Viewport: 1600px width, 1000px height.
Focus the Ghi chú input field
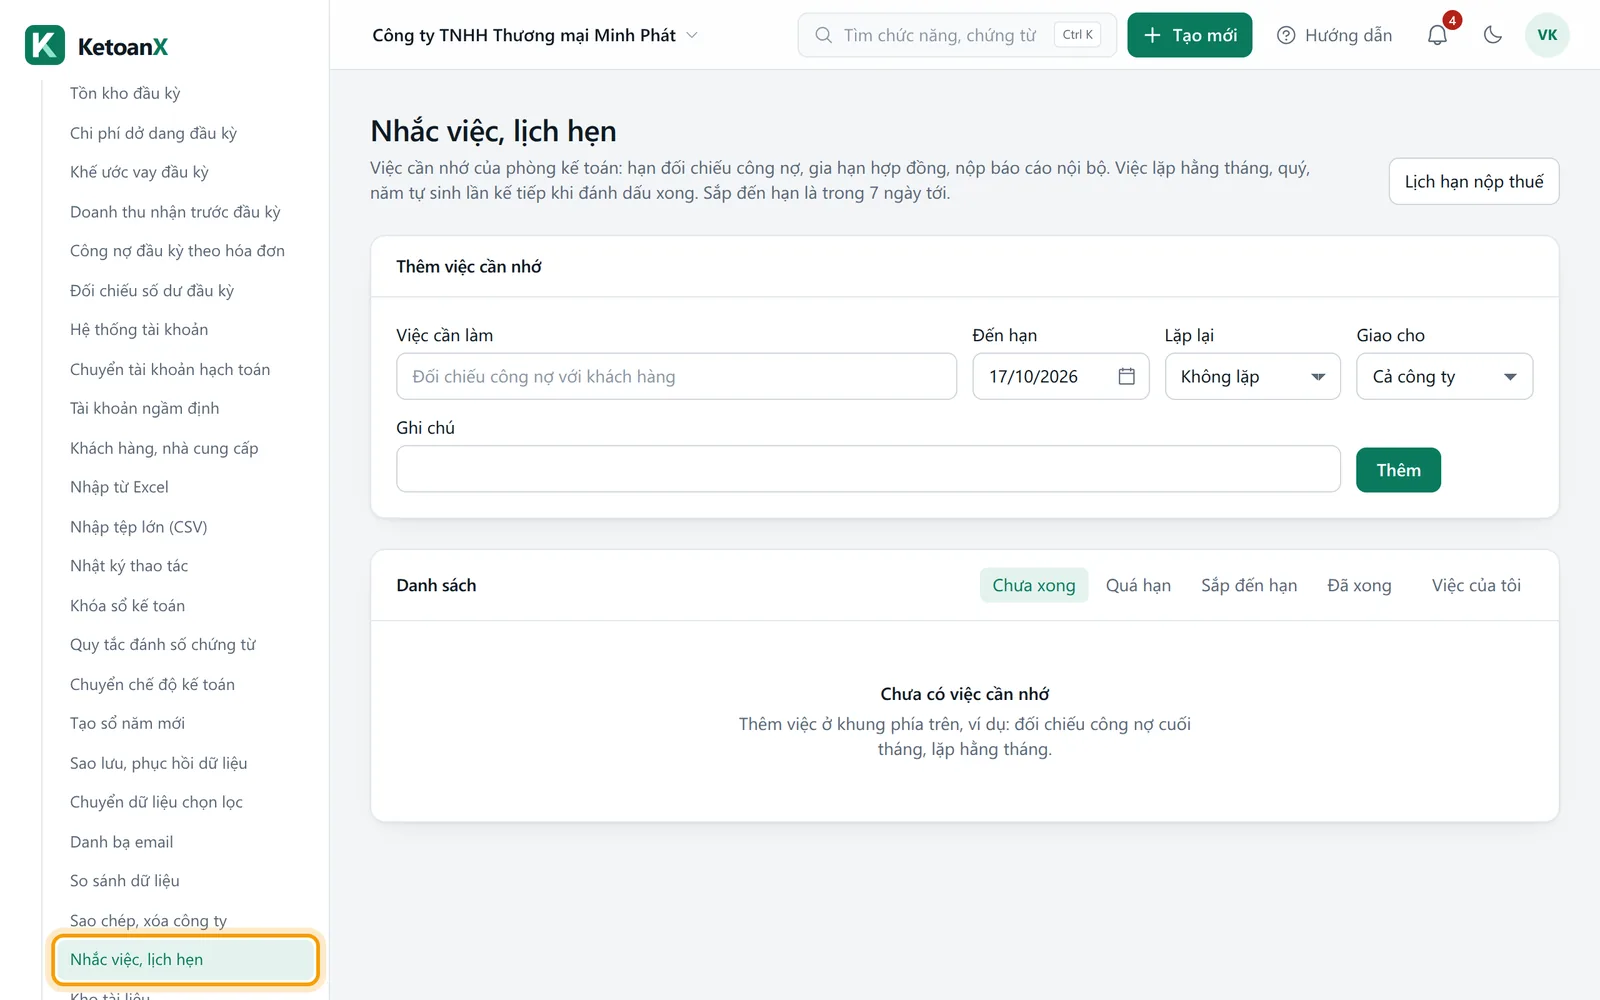coord(868,469)
